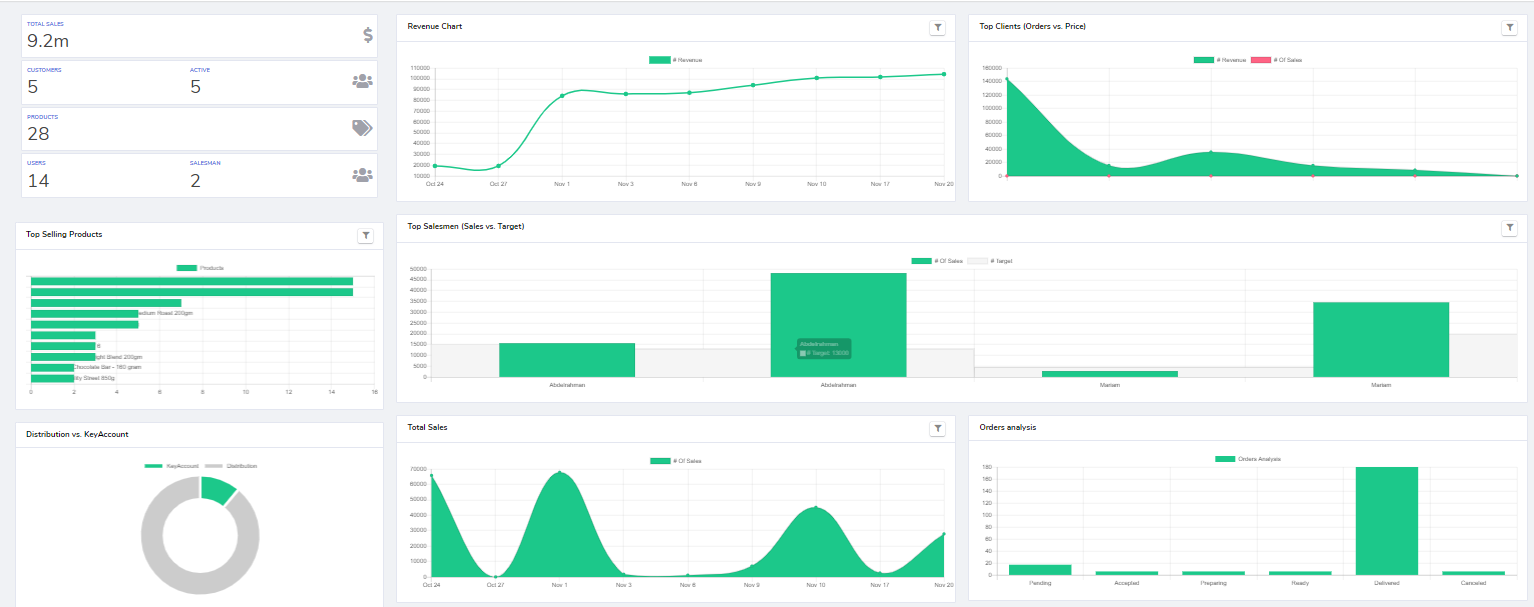Select the Delivered bar in Orders analysis
Screen dimensions: 1534x607
click(x=1386, y=520)
